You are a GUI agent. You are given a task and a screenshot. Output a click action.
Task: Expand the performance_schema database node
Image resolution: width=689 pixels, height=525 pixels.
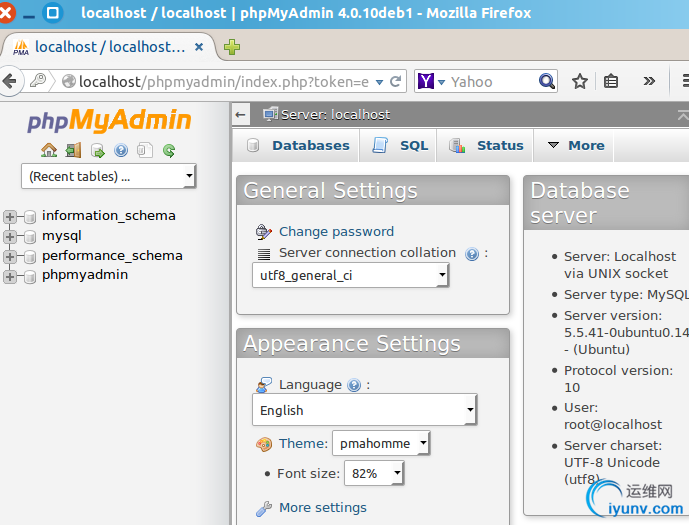click(10, 257)
